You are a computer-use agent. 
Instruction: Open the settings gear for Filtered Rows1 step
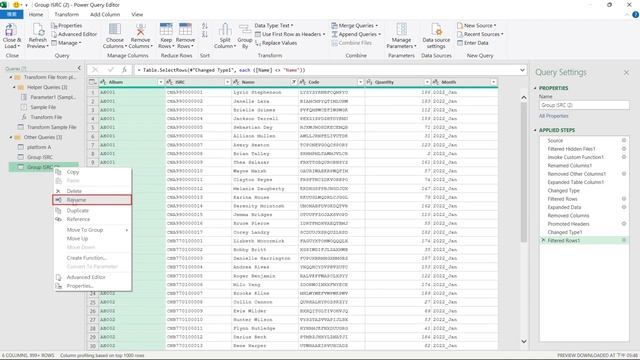(624, 240)
